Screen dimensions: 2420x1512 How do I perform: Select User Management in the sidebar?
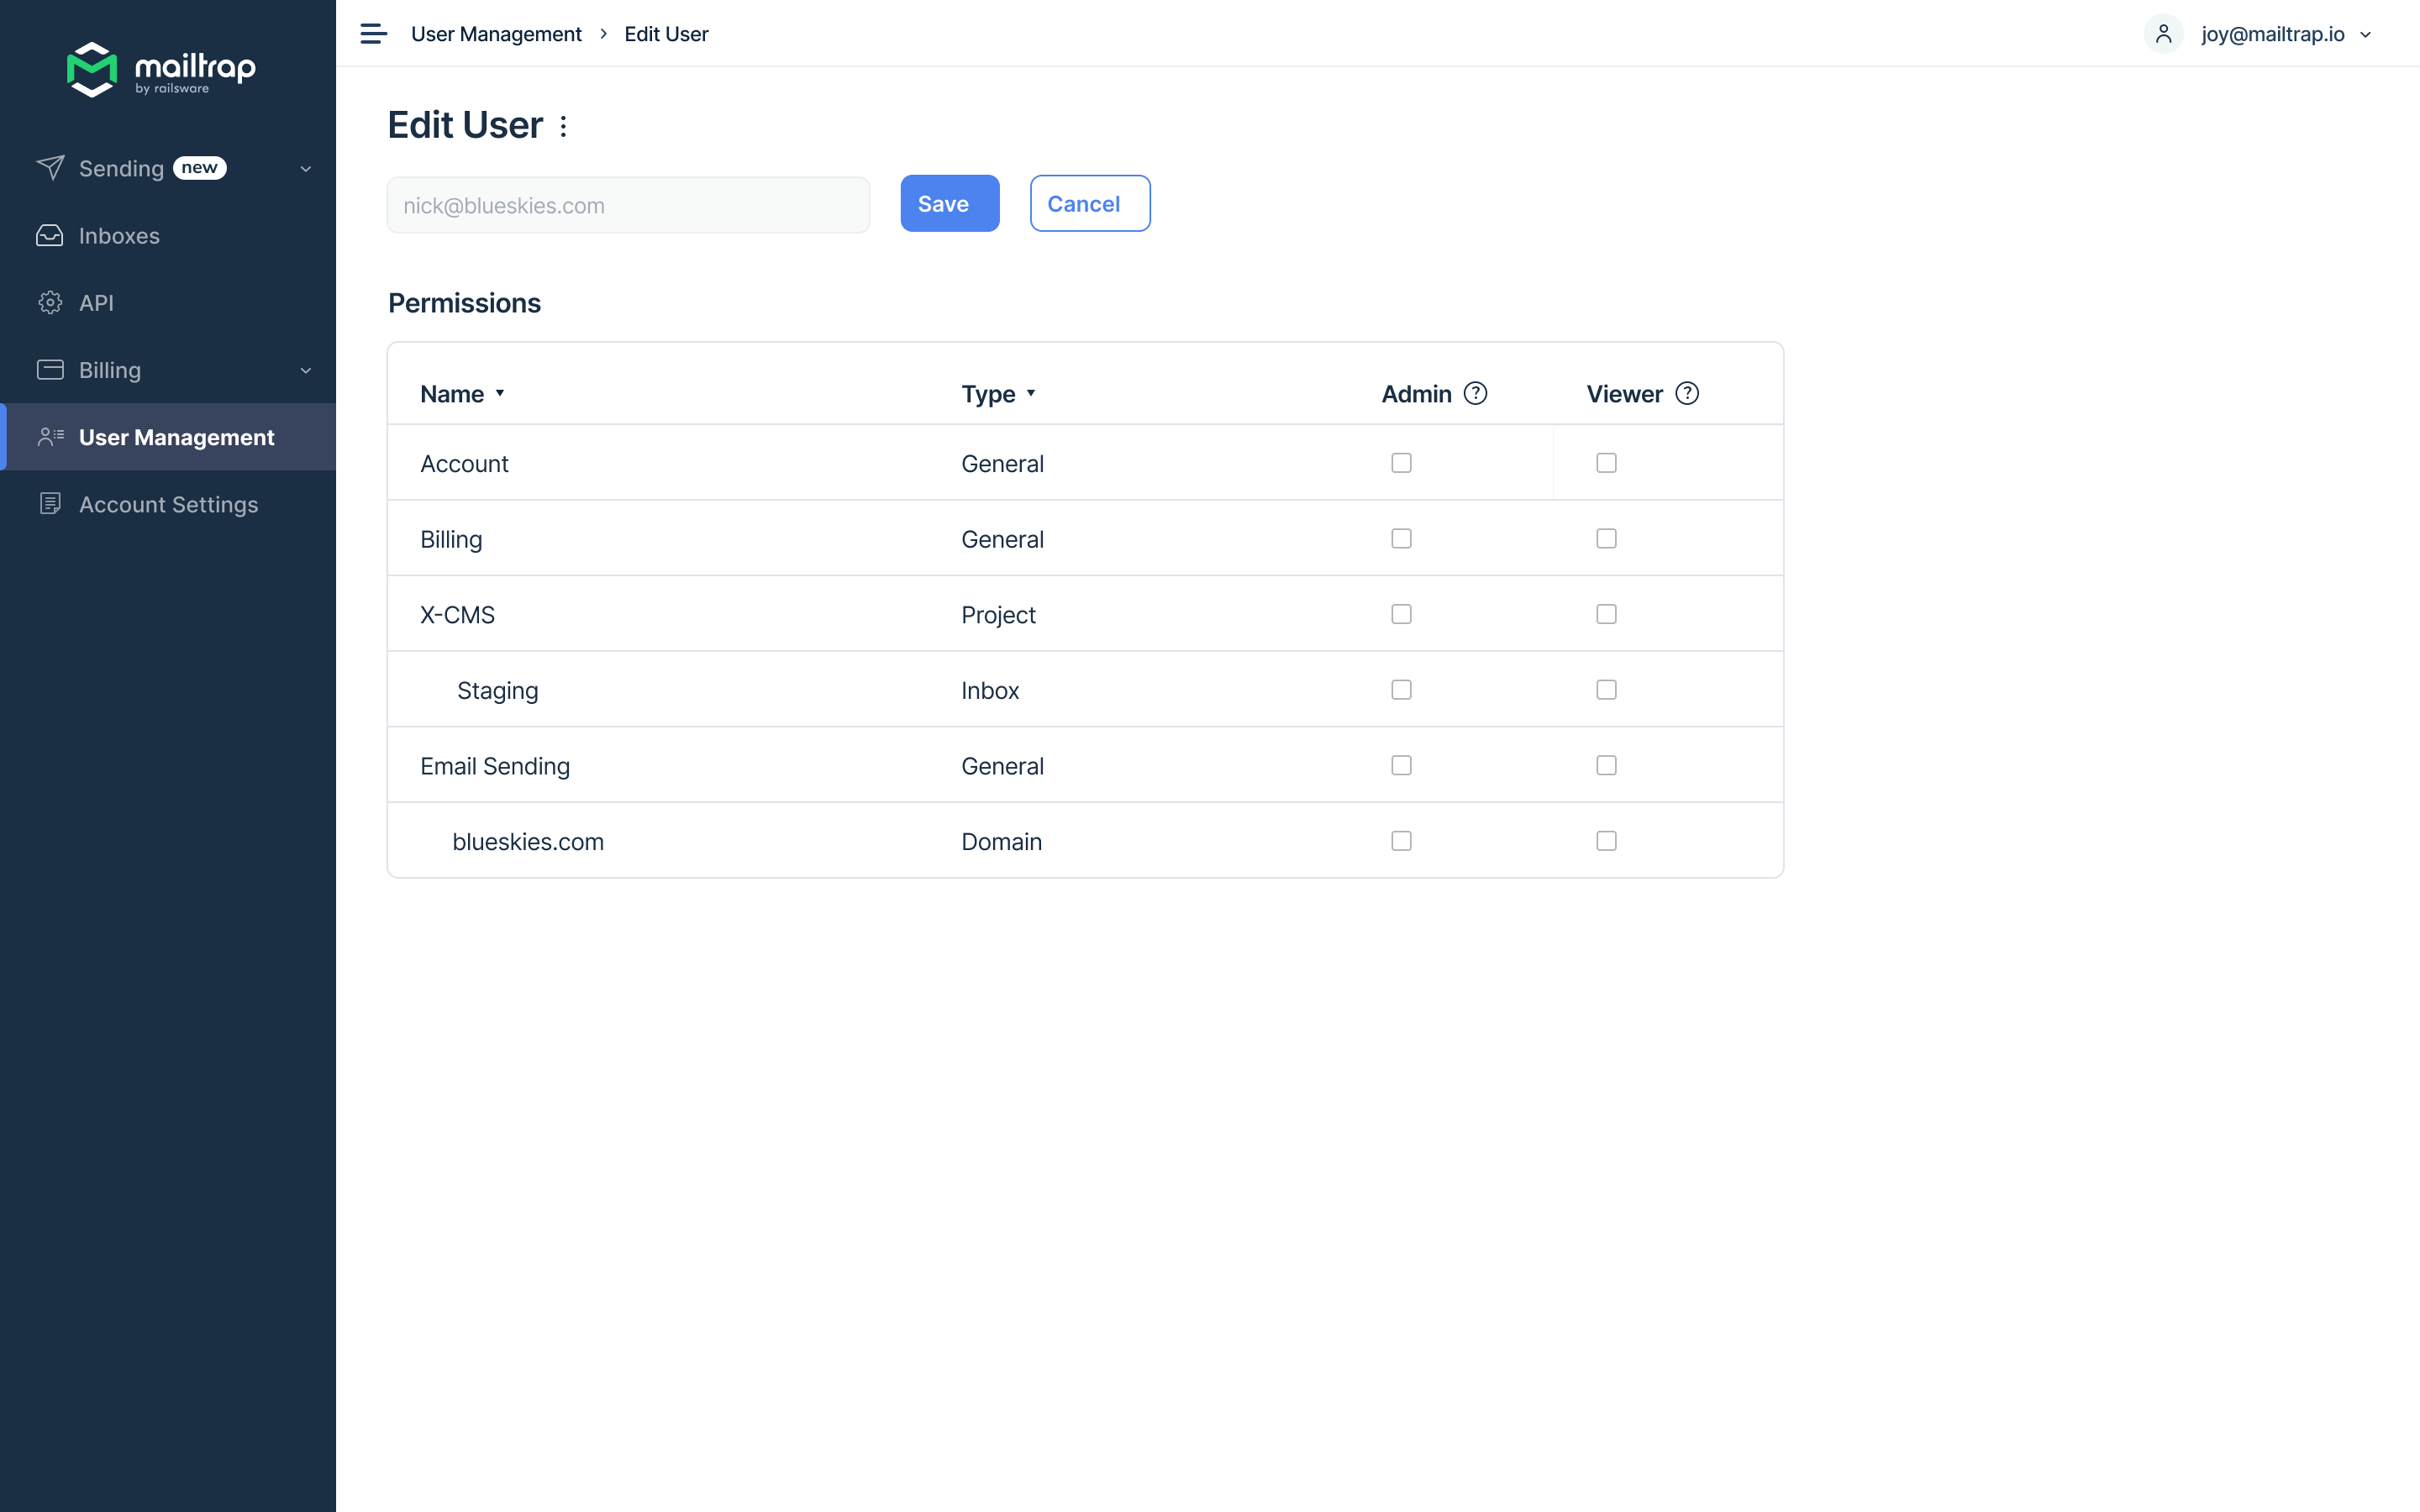click(168, 437)
